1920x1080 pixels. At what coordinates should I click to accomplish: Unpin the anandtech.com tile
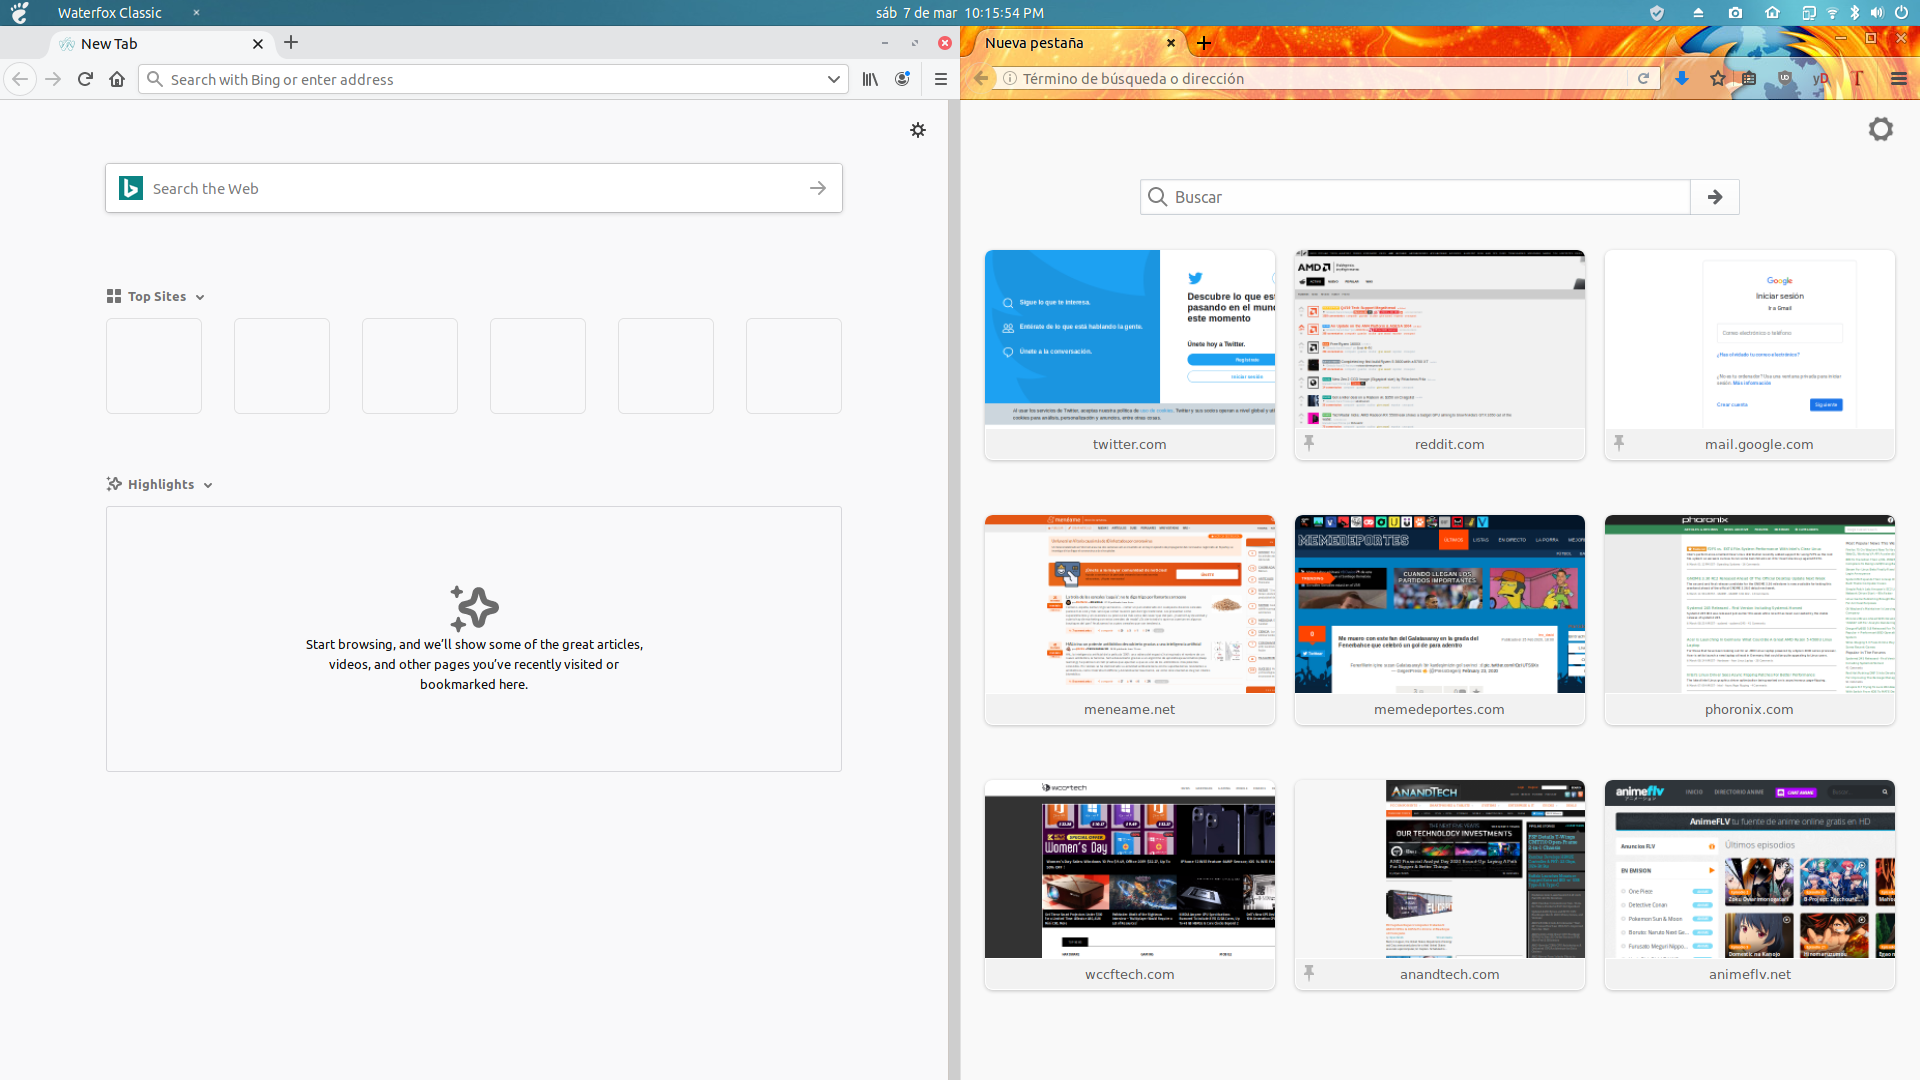(x=1310, y=972)
